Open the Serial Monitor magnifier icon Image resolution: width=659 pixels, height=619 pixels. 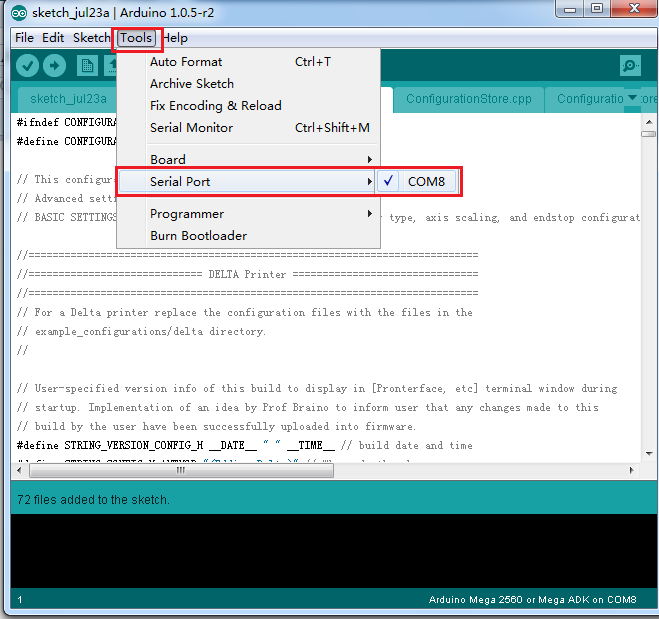[630, 66]
